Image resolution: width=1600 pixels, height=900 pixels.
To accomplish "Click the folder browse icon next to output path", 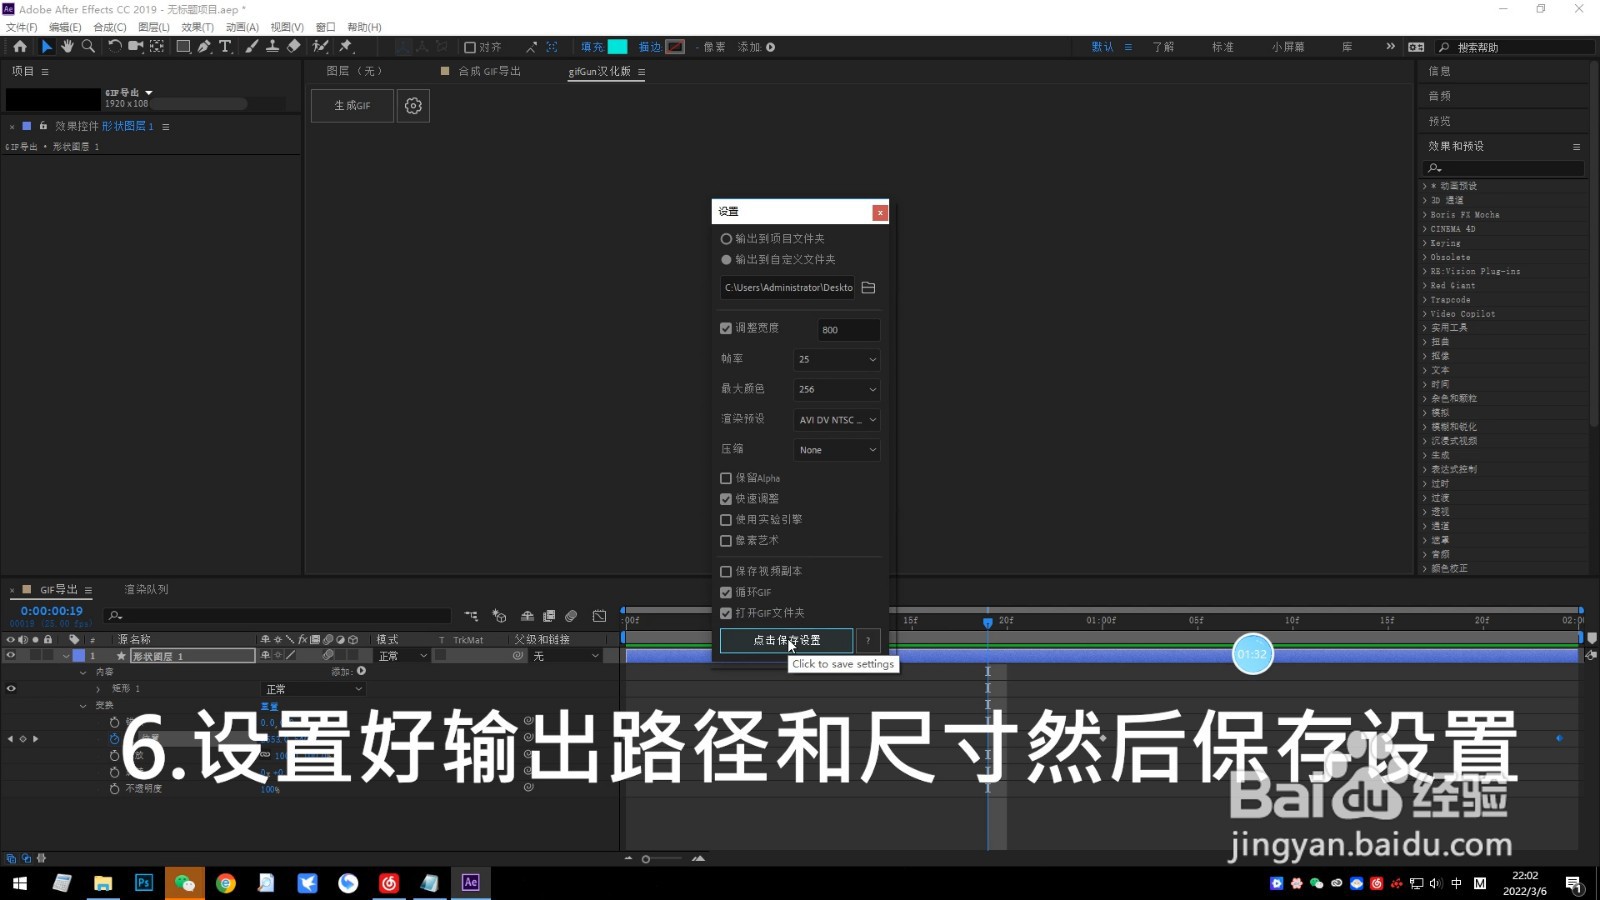I will pos(868,288).
